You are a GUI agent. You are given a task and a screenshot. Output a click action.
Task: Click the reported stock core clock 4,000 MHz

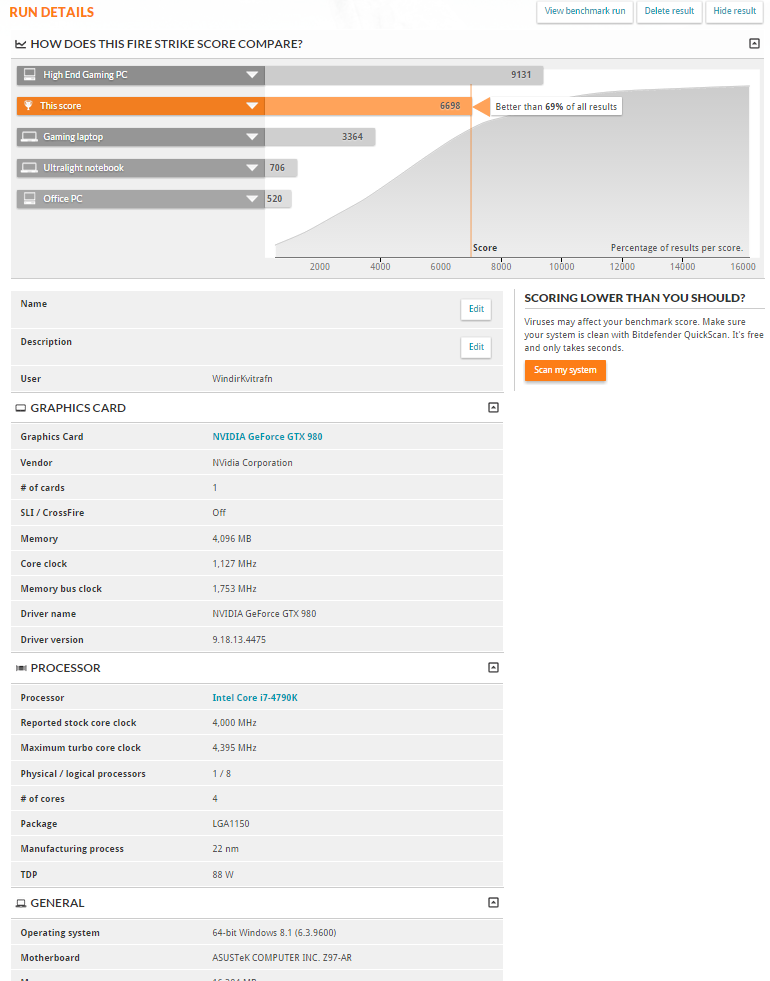[x=234, y=723]
